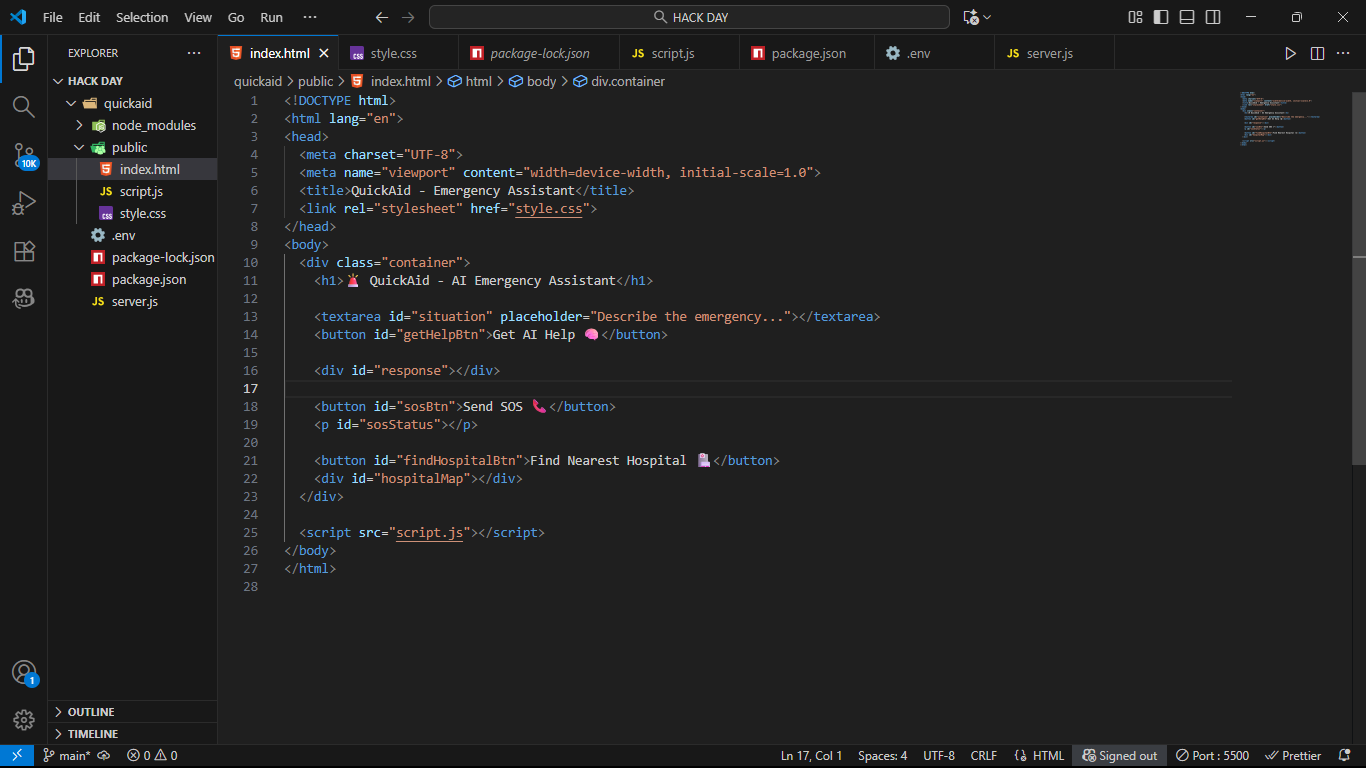Toggle the bottom Panel
The height and width of the screenshot is (768, 1366).
(1187, 17)
